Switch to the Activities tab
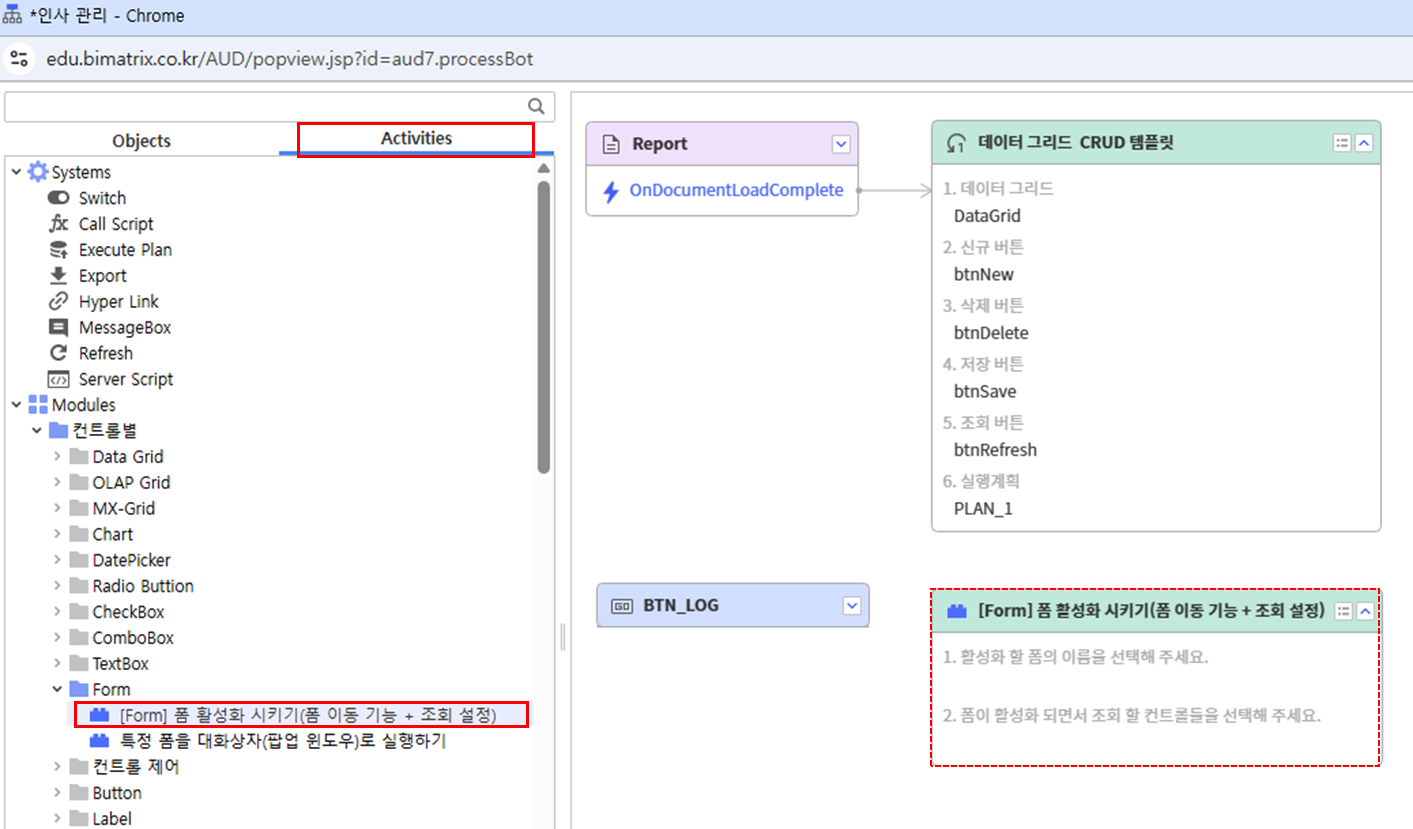This screenshot has height=829, width=1413. coord(416,139)
